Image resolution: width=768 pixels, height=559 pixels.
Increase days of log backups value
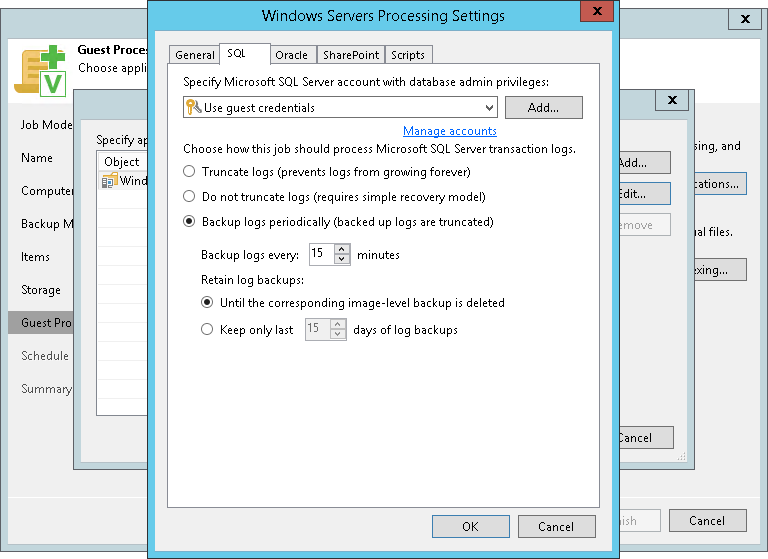tap(338, 324)
